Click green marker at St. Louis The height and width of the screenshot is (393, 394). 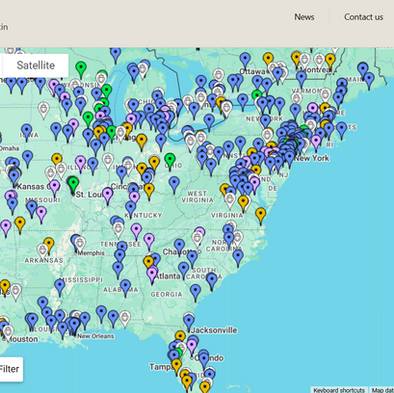click(x=73, y=185)
